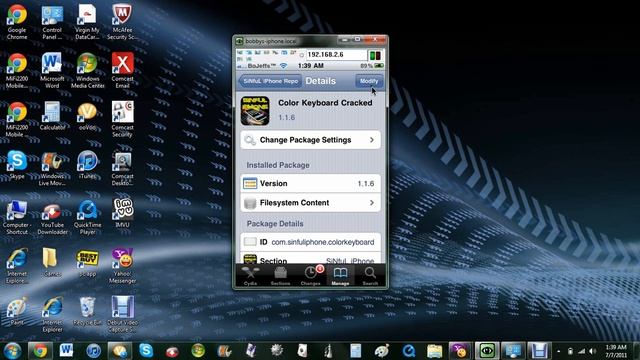Open iTunes desktop shortcut
Image resolution: width=640 pixels, height=360 pixels.
tap(87, 165)
